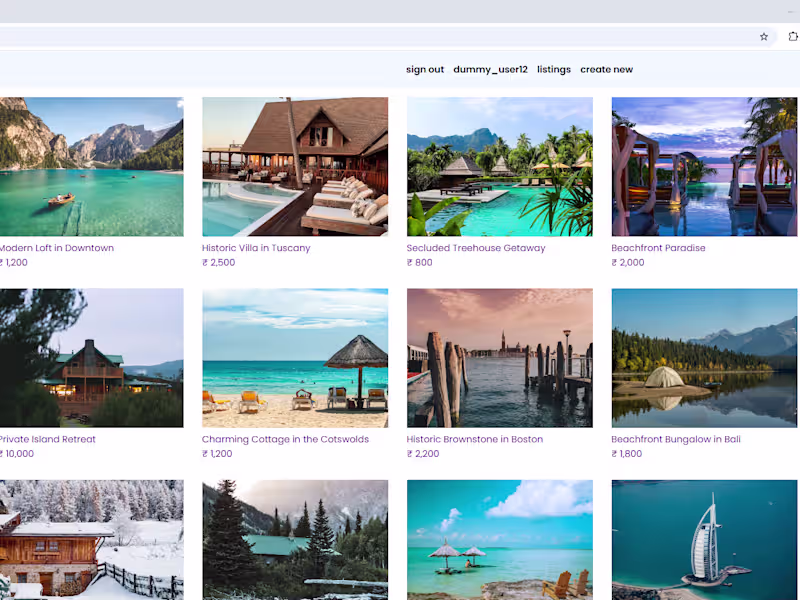Open the Beachfront Paradise photo
The image size is (800, 600).
tap(704, 166)
